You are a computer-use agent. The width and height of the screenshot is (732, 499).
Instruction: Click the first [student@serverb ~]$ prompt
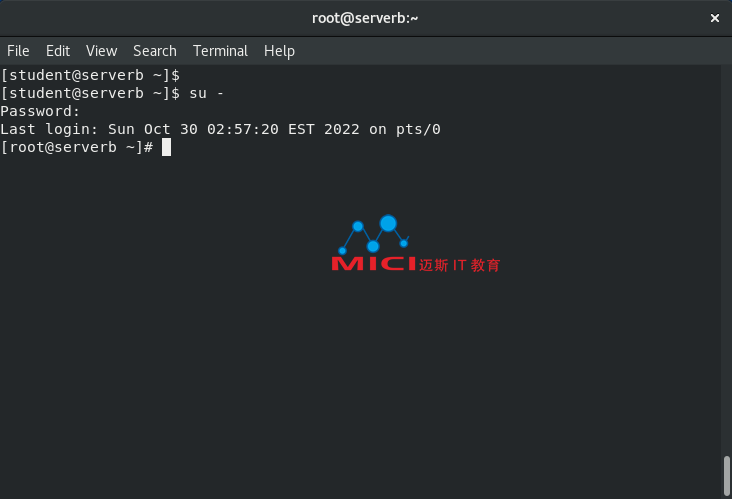90,75
